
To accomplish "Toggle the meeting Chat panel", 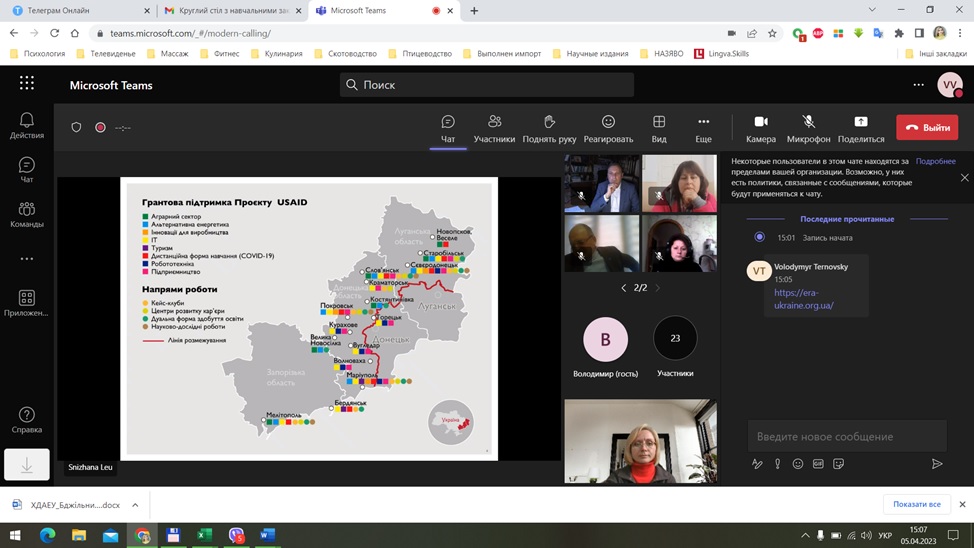I will coord(448,129).
